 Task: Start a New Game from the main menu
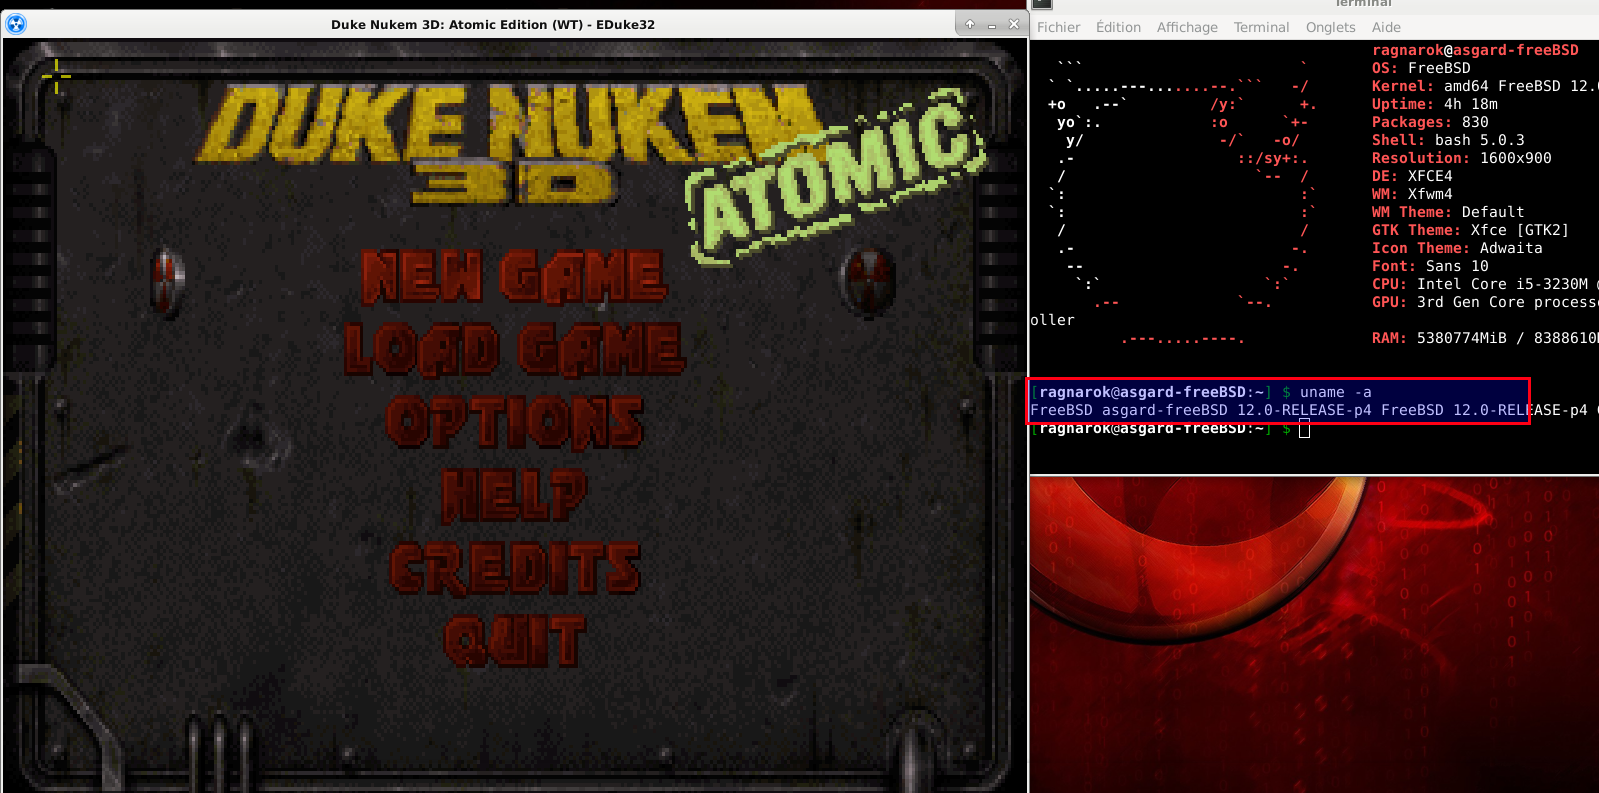pyautogui.click(x=513, y=277)
